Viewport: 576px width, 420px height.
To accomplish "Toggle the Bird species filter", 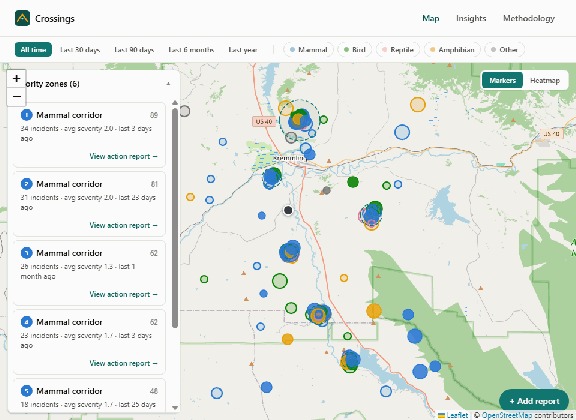I will point(354,50).
